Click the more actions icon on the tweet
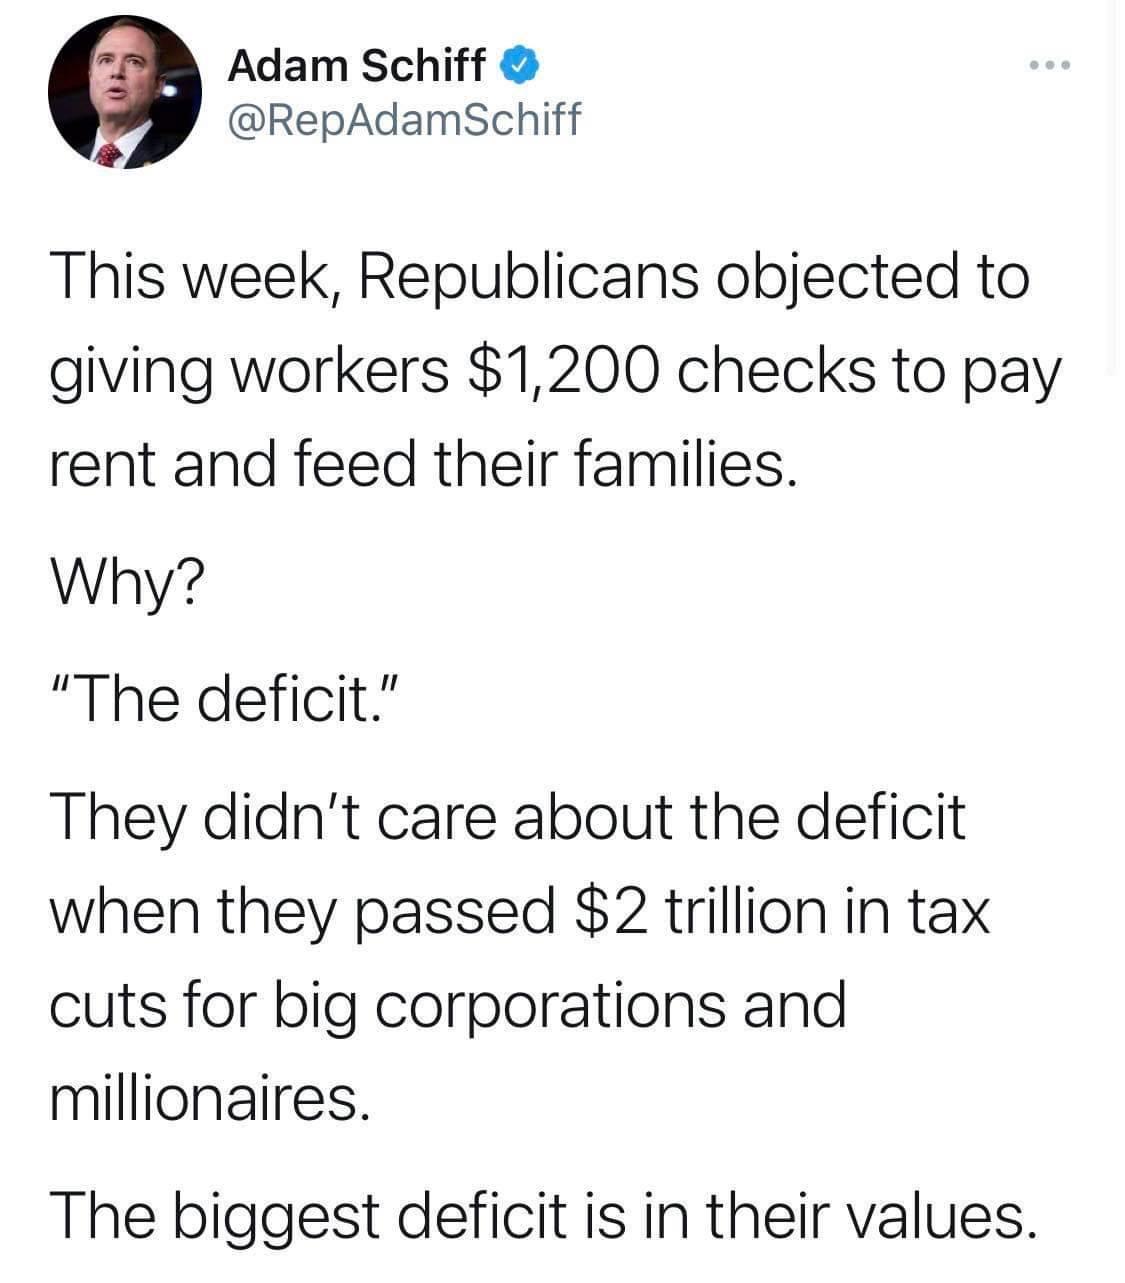 pyautogui.click(x=1046, y=62)
